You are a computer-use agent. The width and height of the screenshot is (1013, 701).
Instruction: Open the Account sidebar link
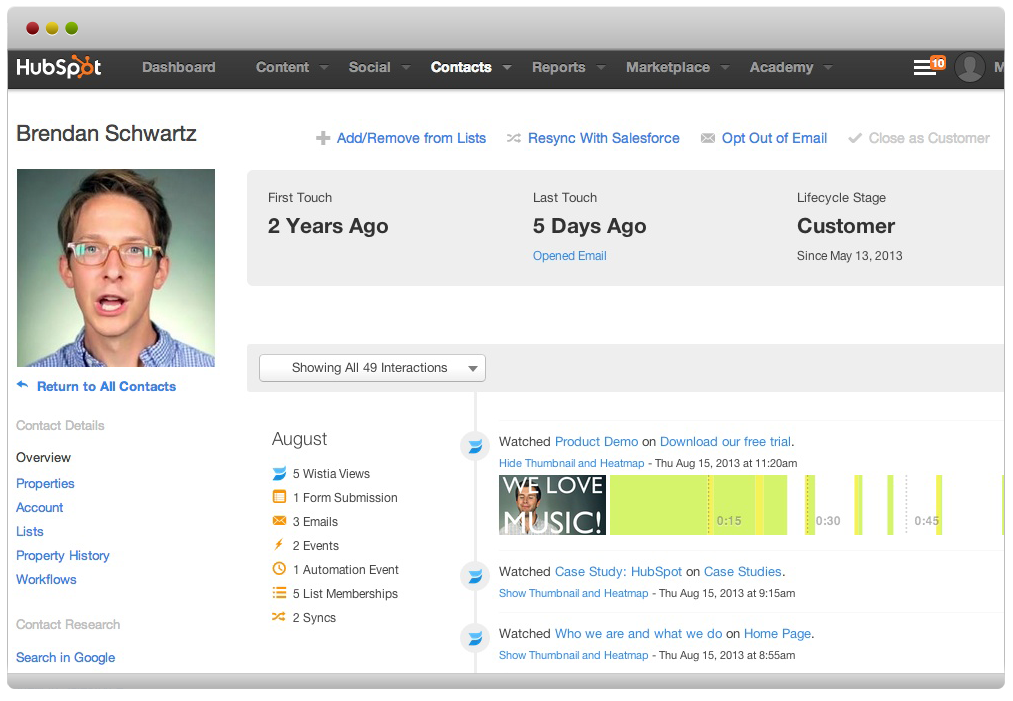[39, 507]
